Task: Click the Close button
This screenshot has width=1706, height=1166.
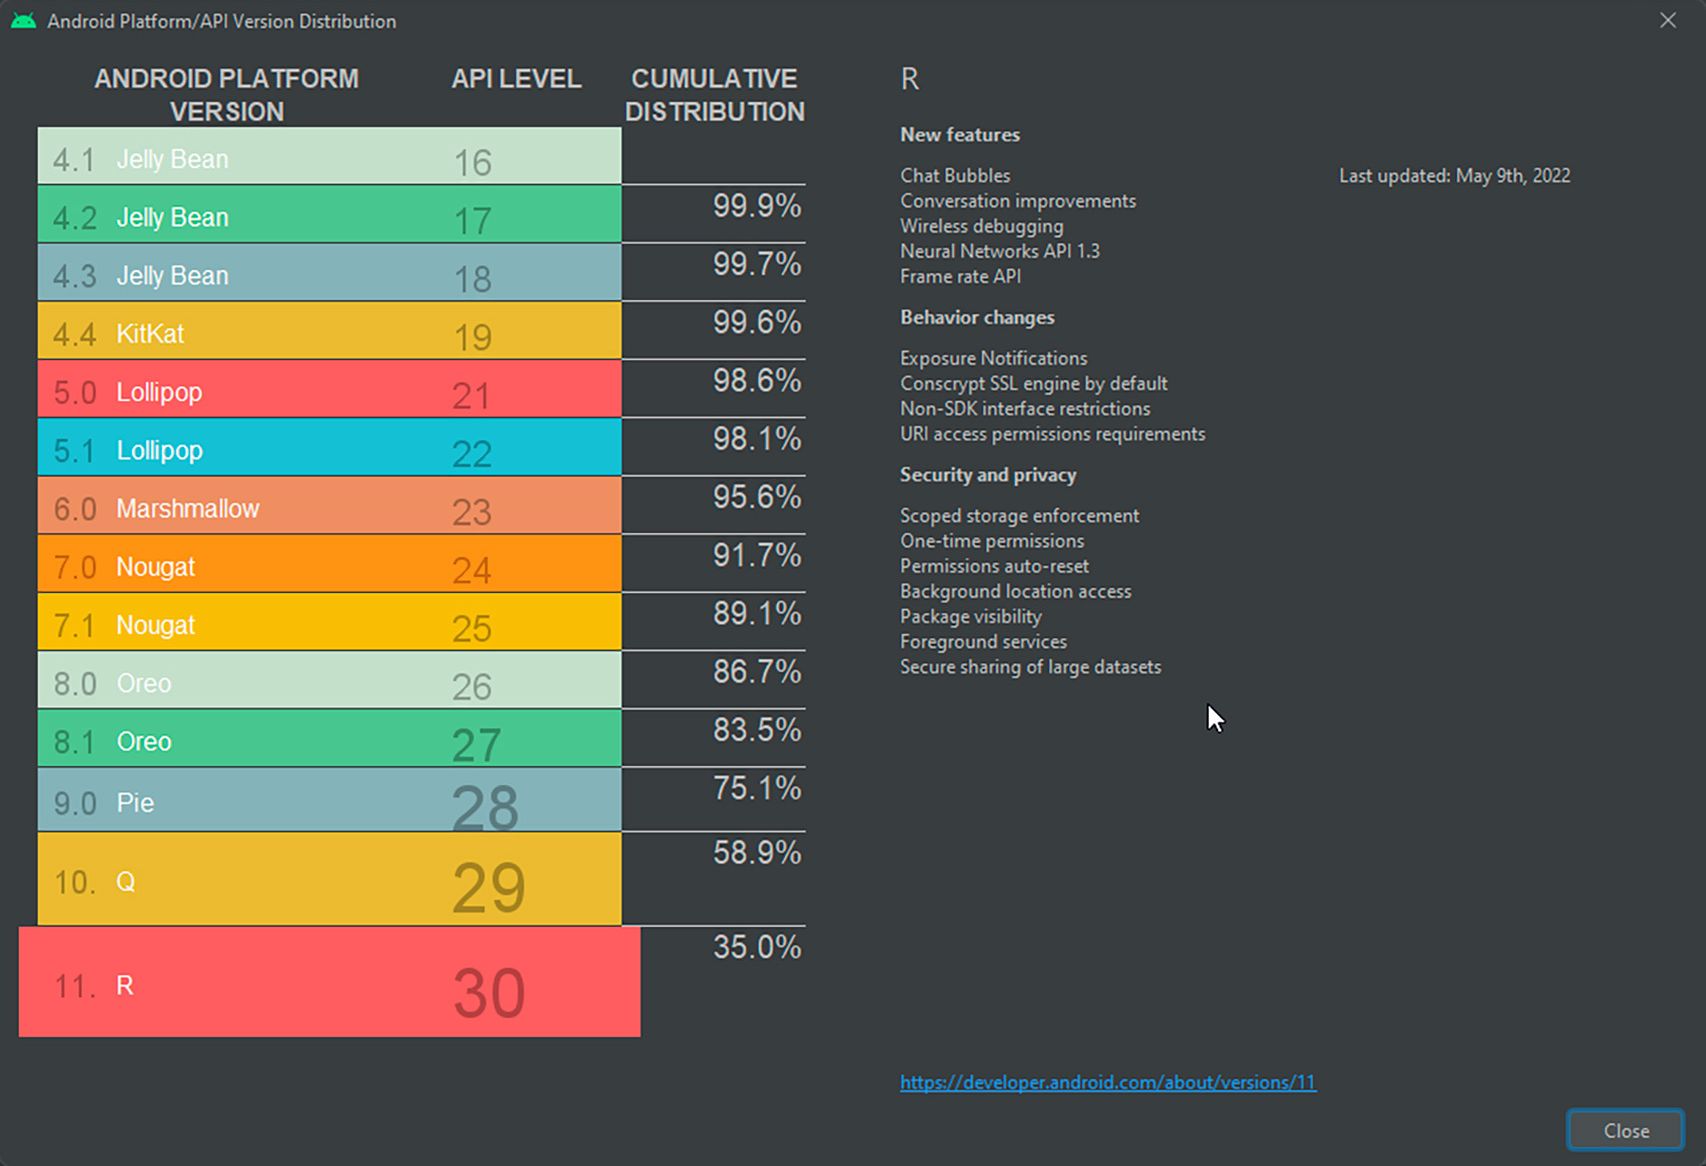Action: pos(1626,1130)
